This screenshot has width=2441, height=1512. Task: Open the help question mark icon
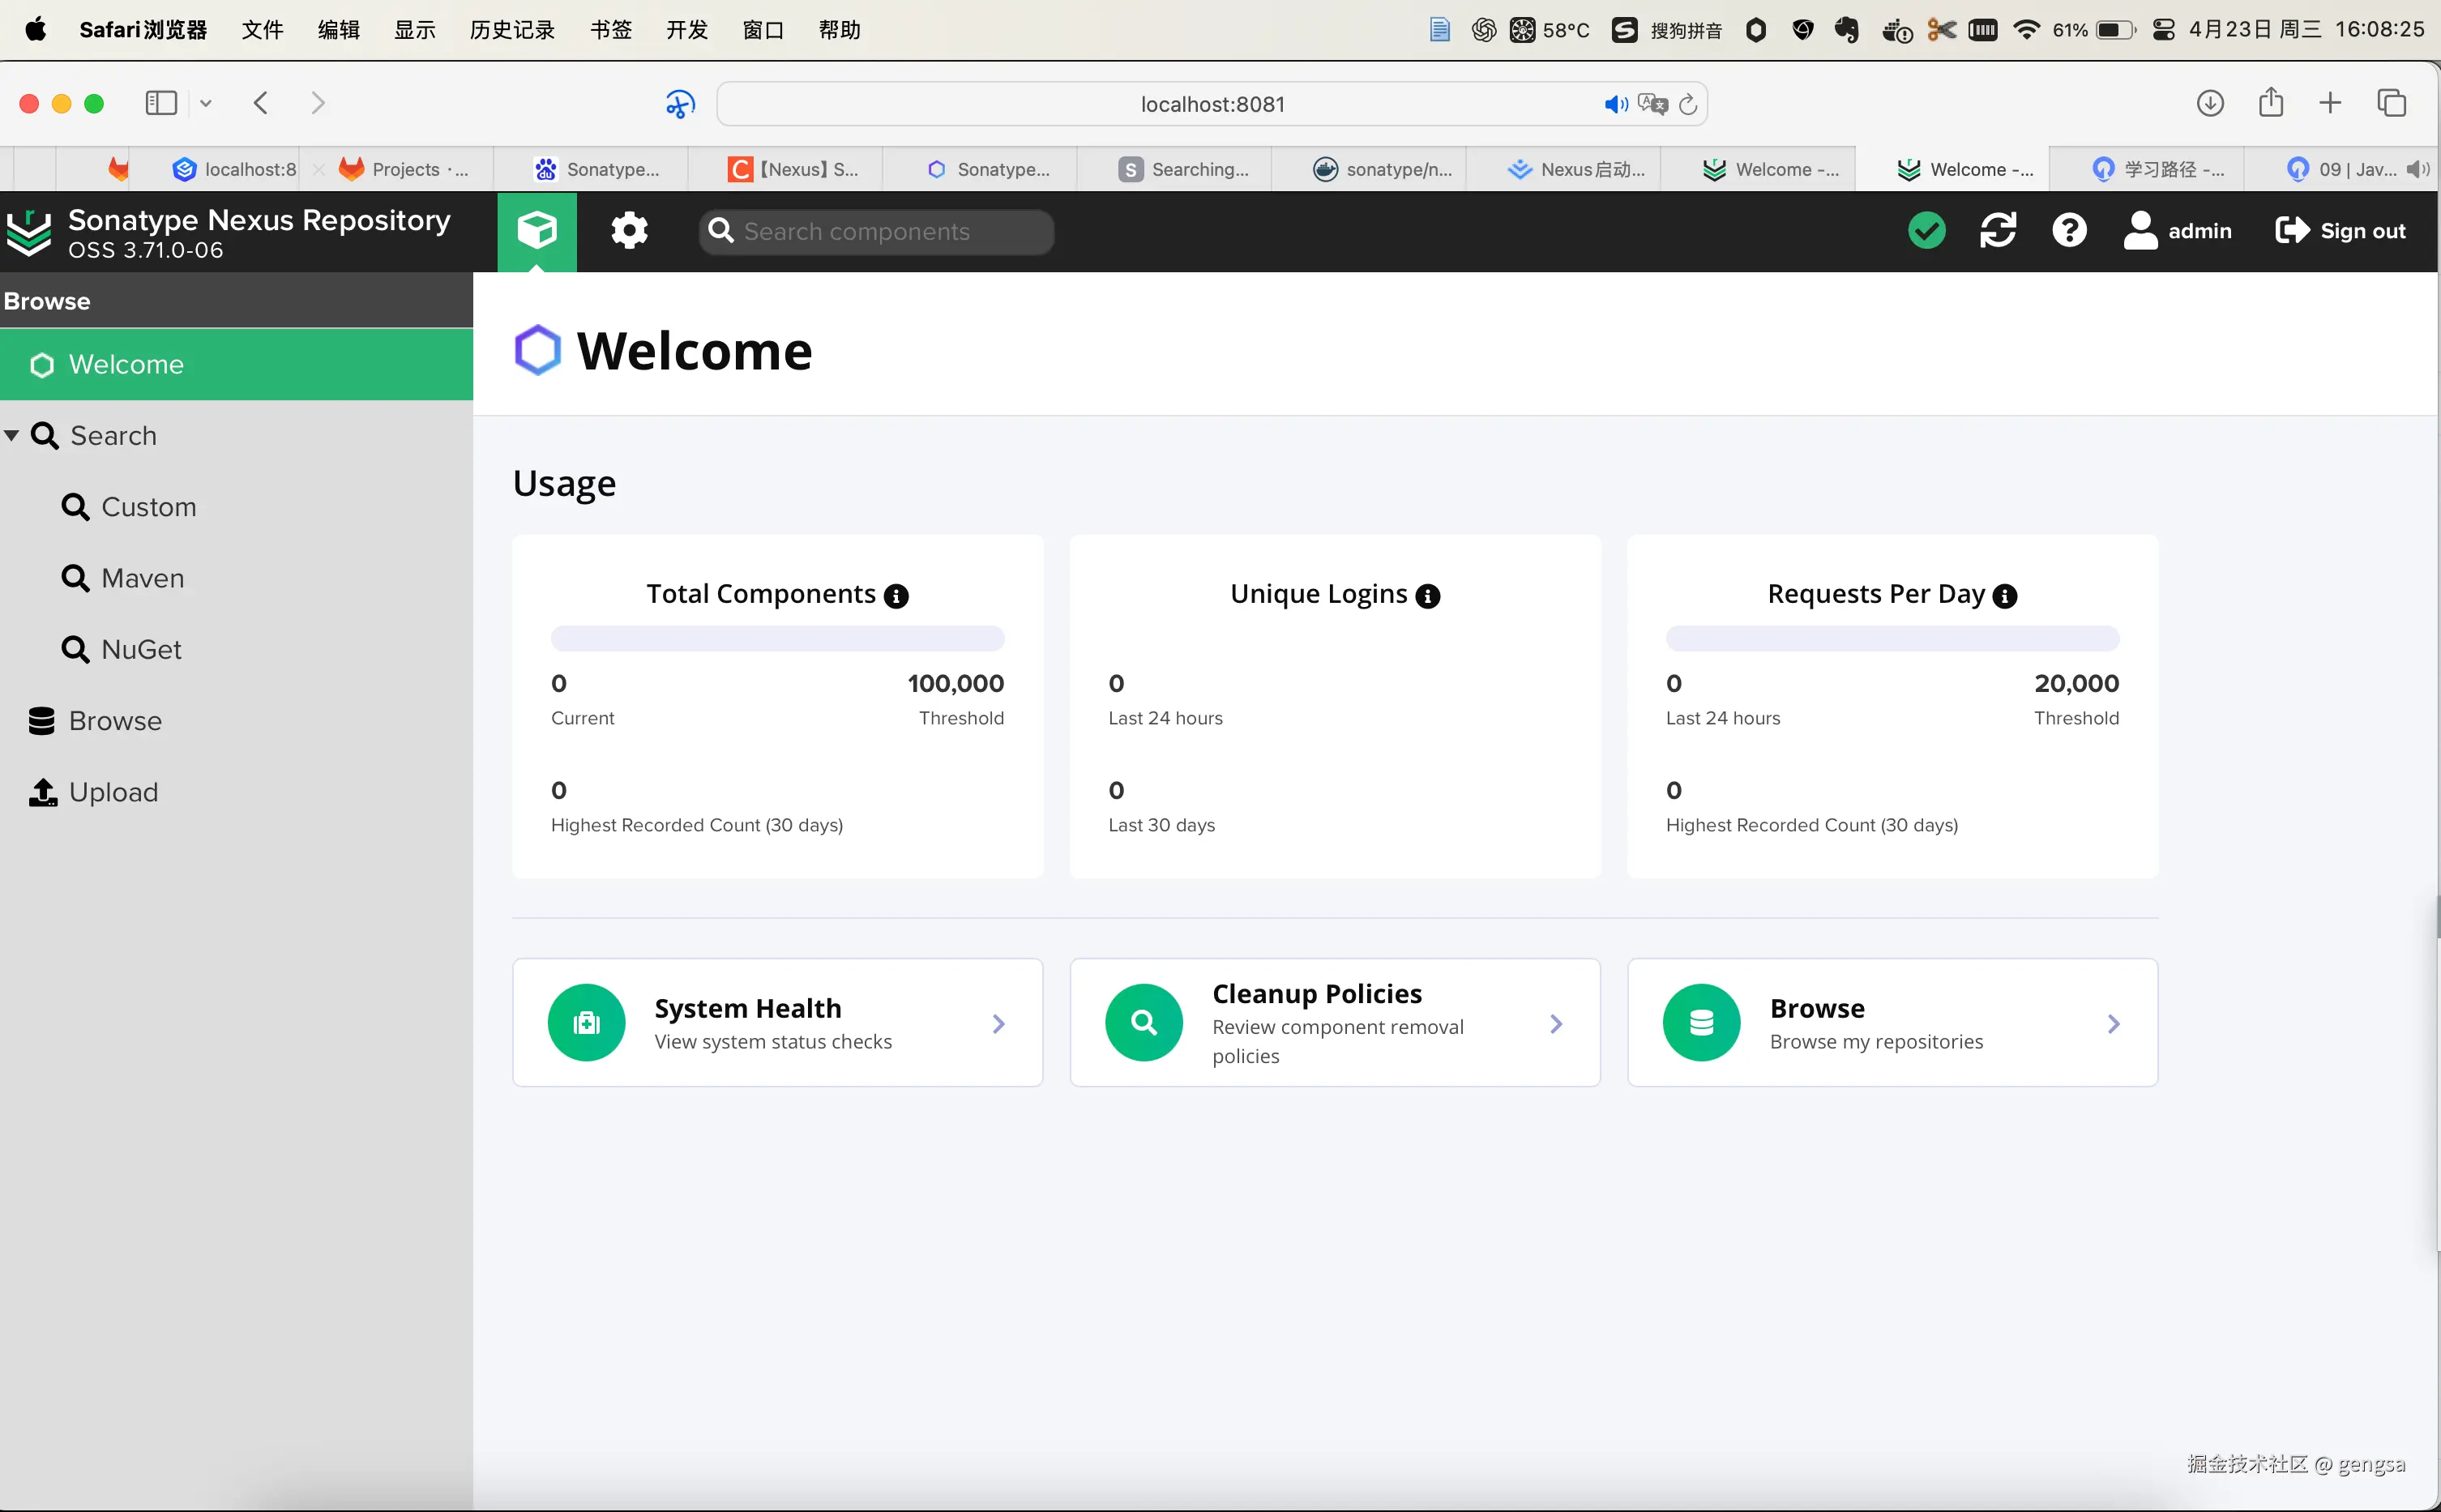2069,231
